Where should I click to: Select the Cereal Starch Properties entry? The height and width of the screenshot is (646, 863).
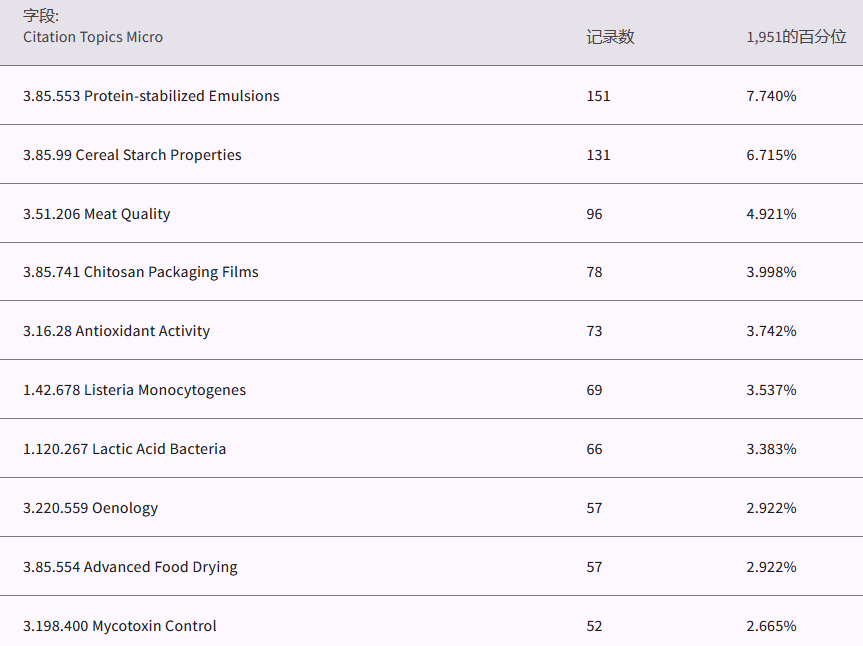pyautogui.click(x=132, y=155)
